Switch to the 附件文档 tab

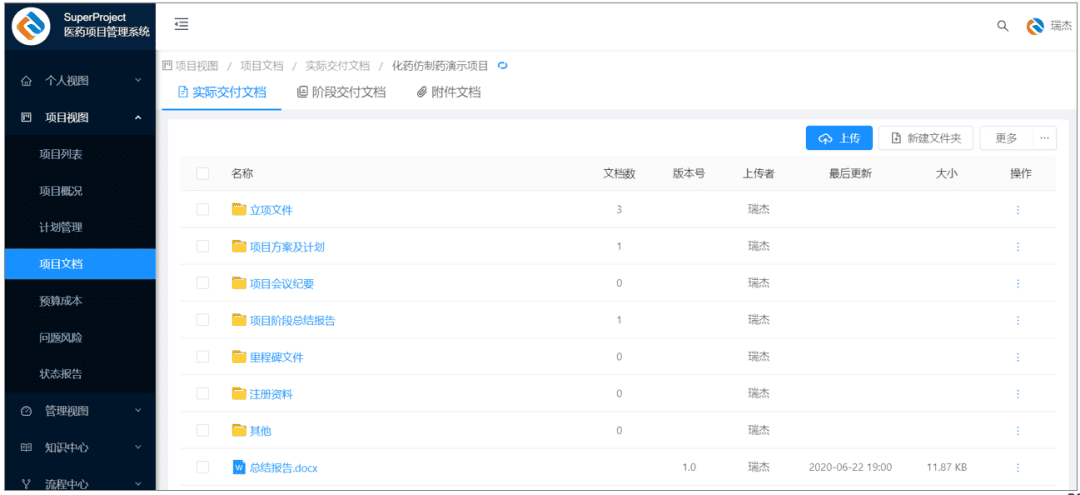pos(448,92)
